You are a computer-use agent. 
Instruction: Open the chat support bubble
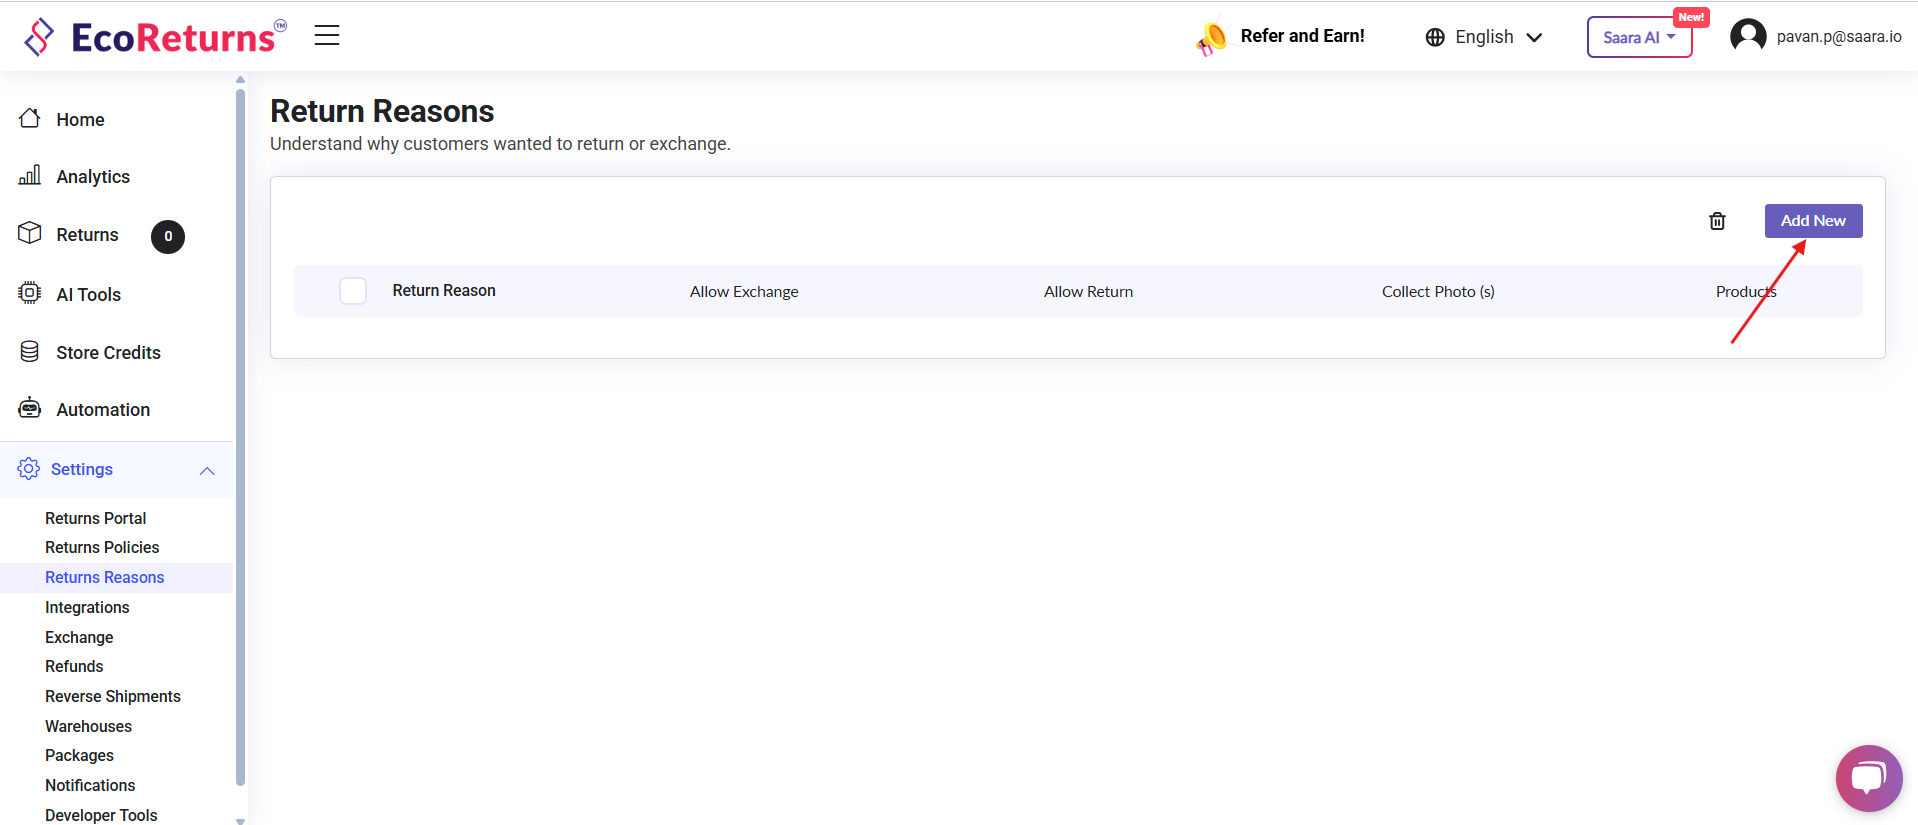coord(1868,778)
